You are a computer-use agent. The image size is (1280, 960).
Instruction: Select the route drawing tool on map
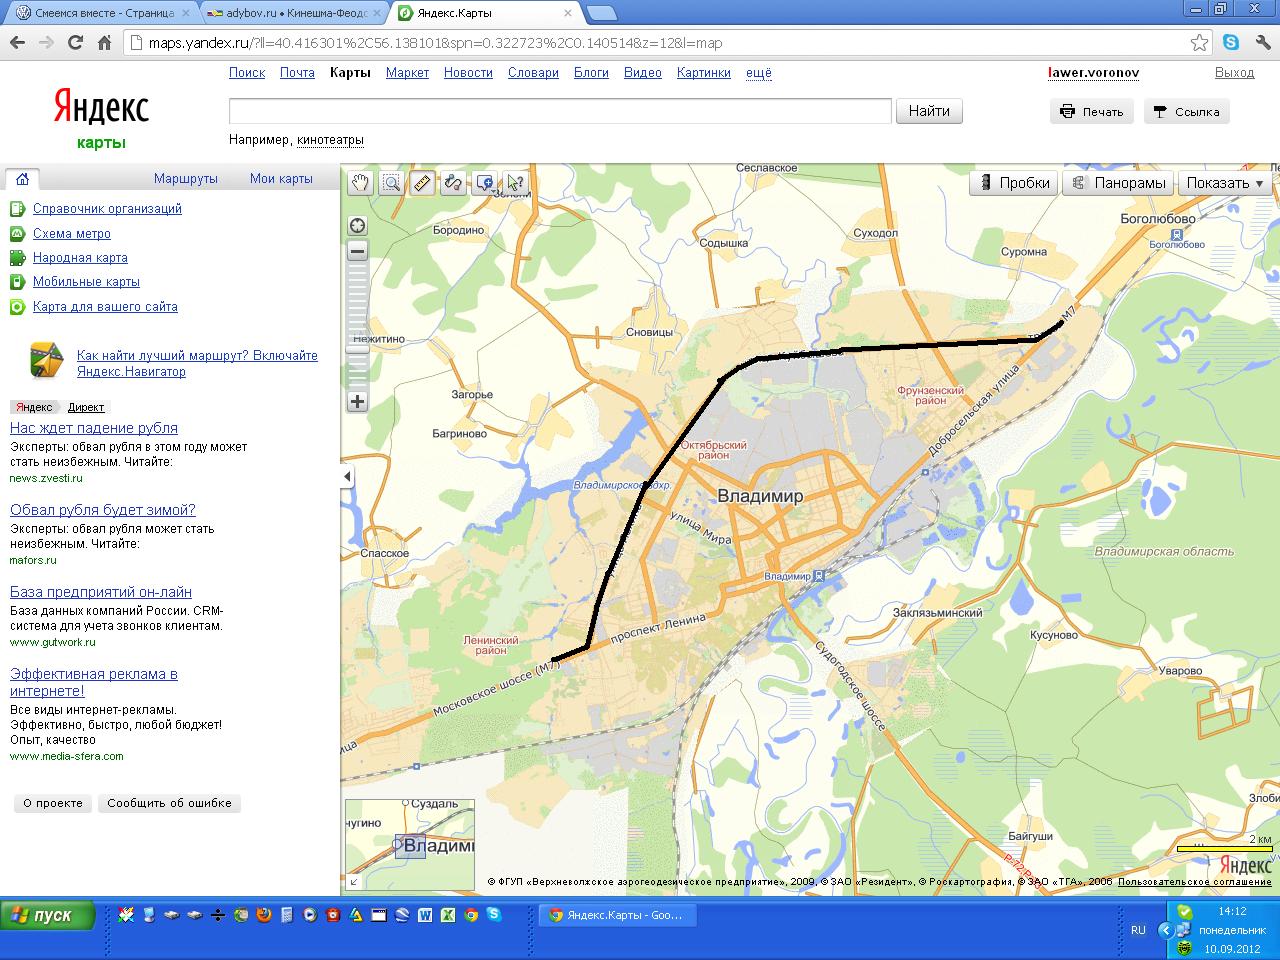(453, 183)
